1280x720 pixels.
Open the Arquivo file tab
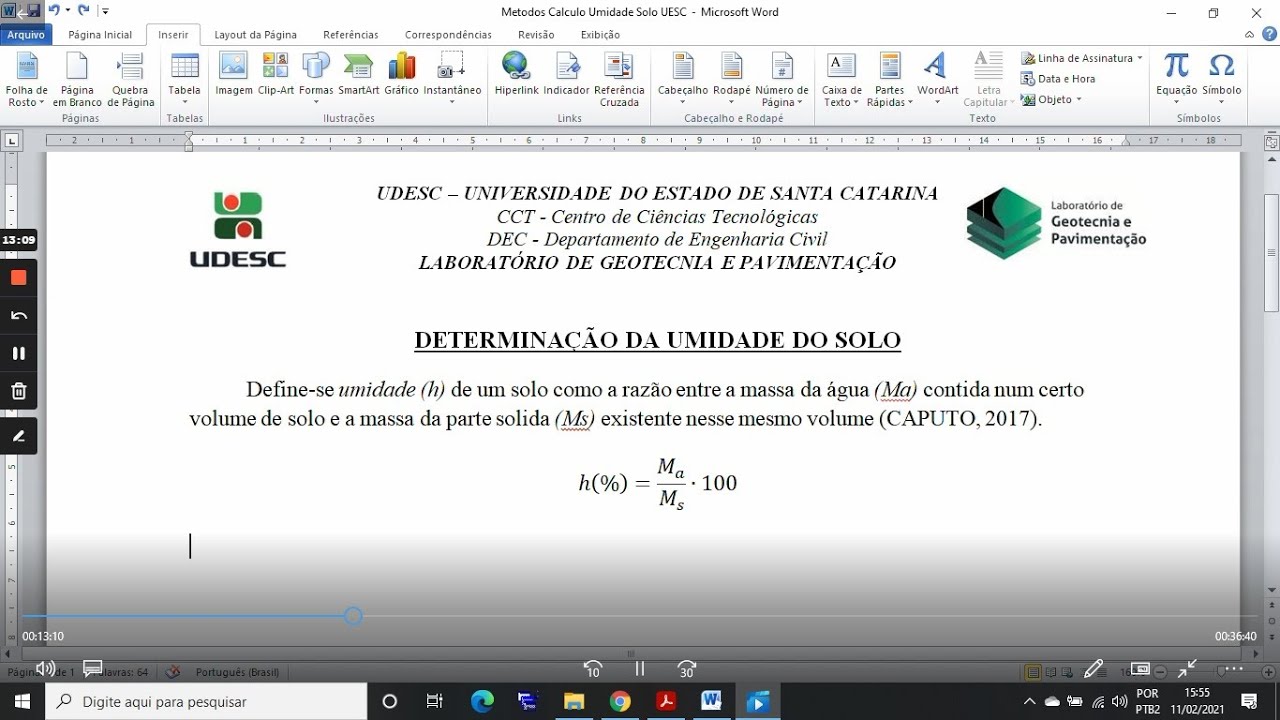tap(26, 34)
